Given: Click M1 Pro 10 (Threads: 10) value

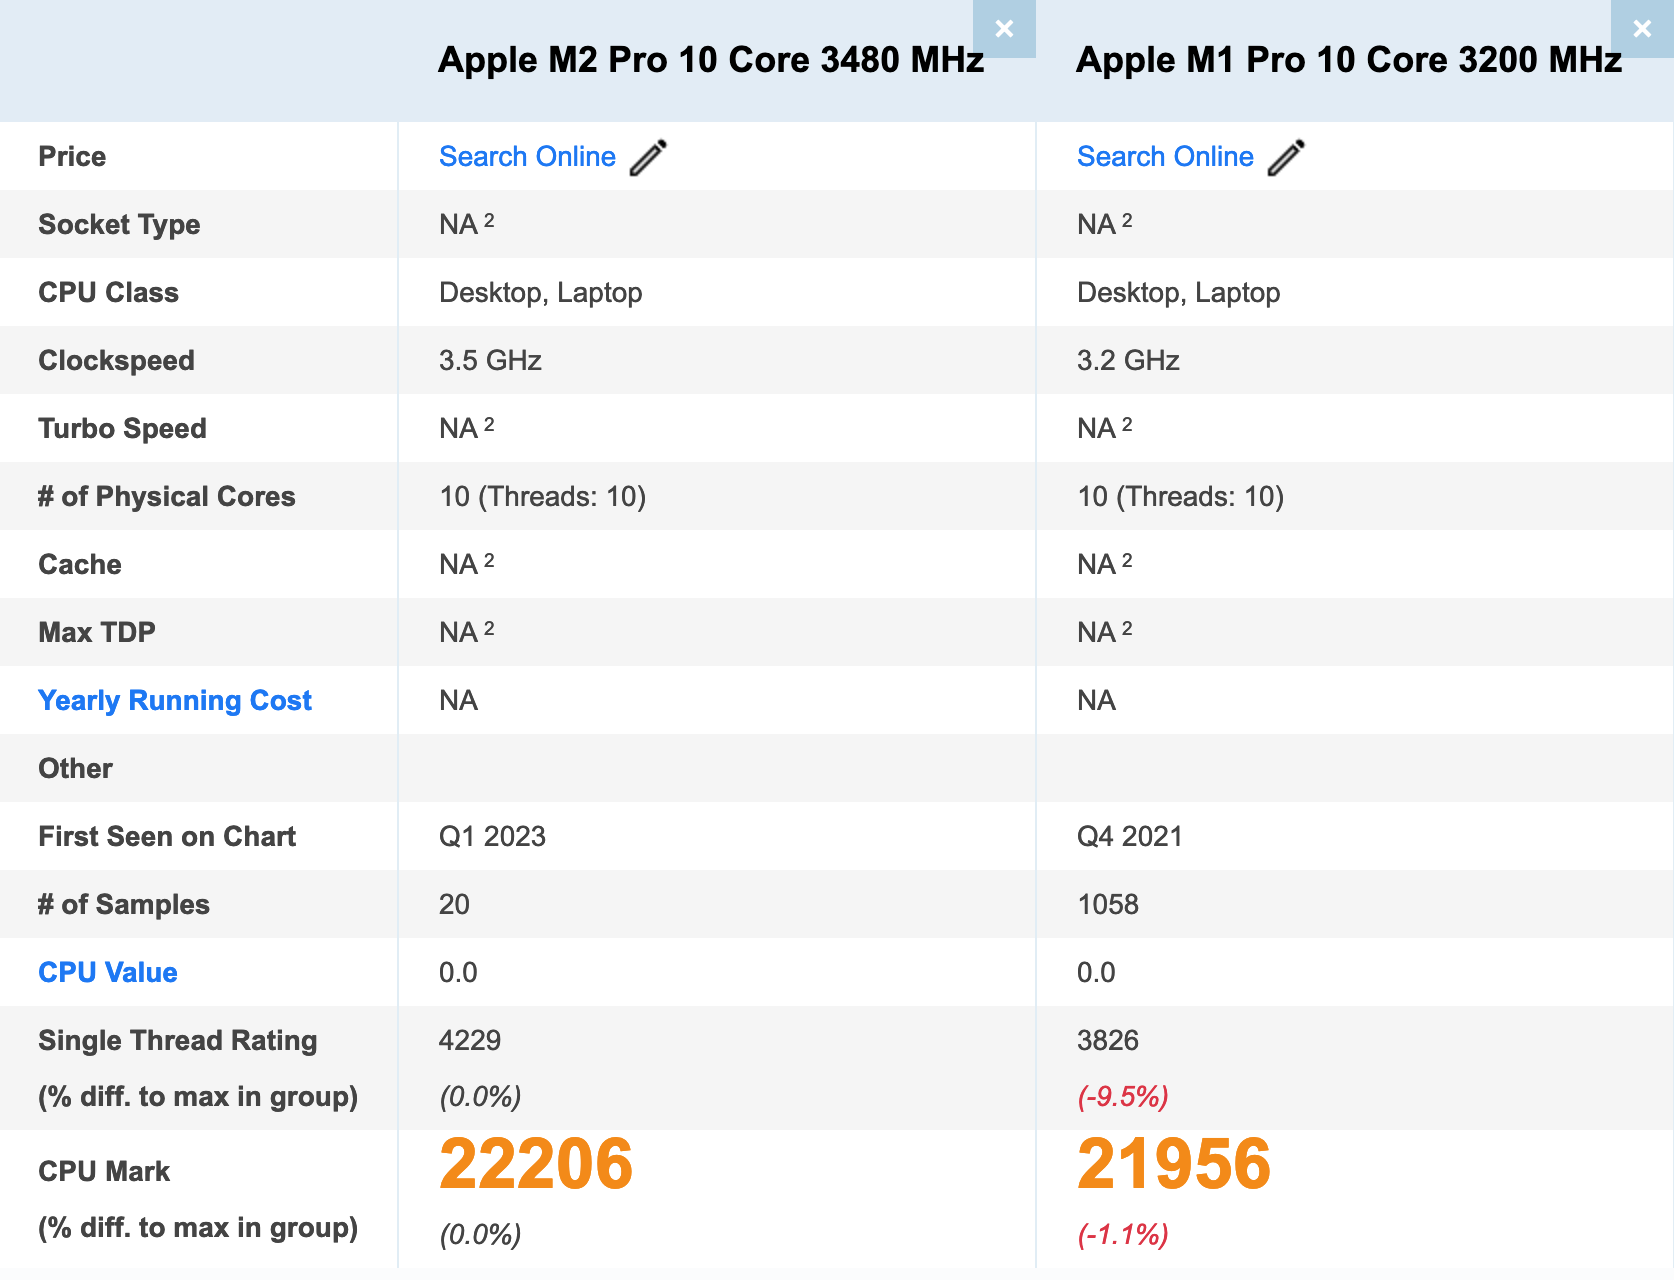Looking at the screenshot, I should pos(1181,497).
